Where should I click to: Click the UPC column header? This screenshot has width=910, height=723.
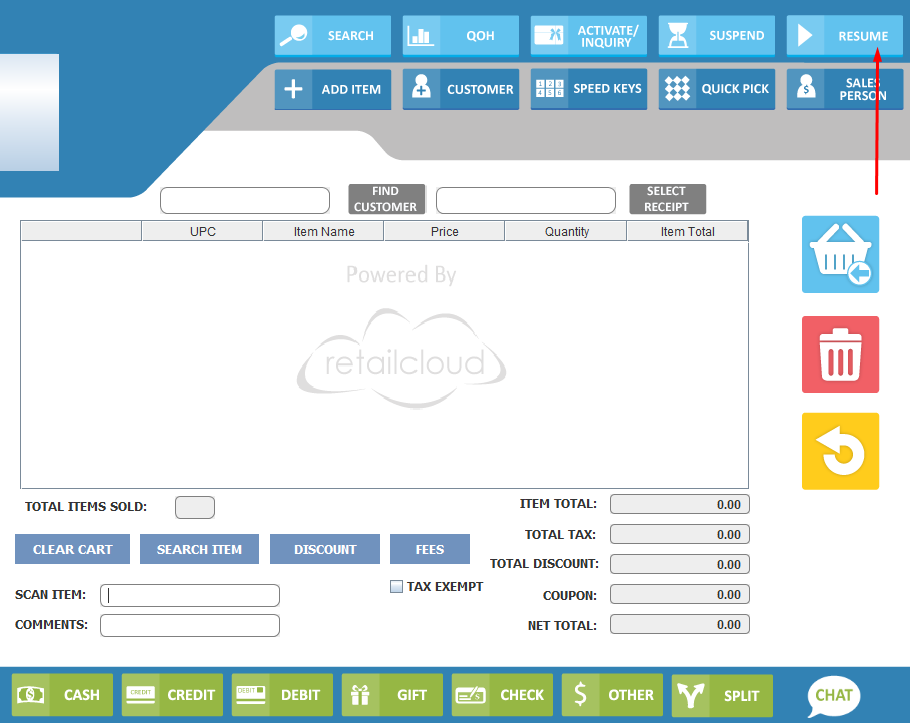coord(203,231)
